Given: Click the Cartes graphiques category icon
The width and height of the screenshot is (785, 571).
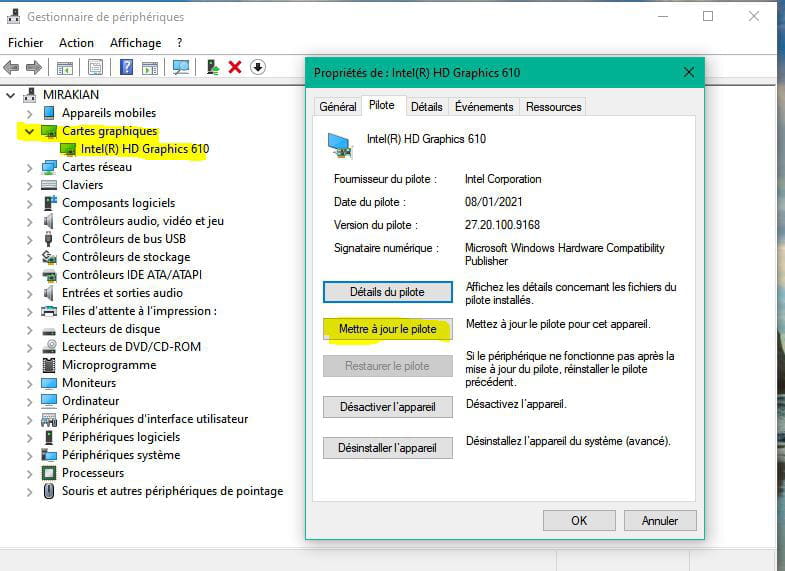Looking at the screenshot, I should tap(49, 131).
